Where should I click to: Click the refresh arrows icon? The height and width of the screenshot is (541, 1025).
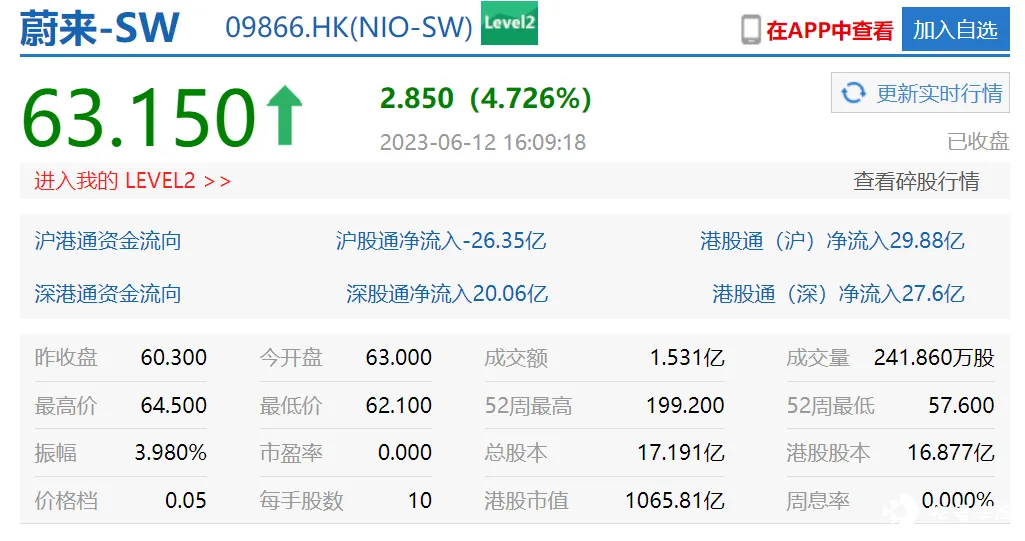853,93
